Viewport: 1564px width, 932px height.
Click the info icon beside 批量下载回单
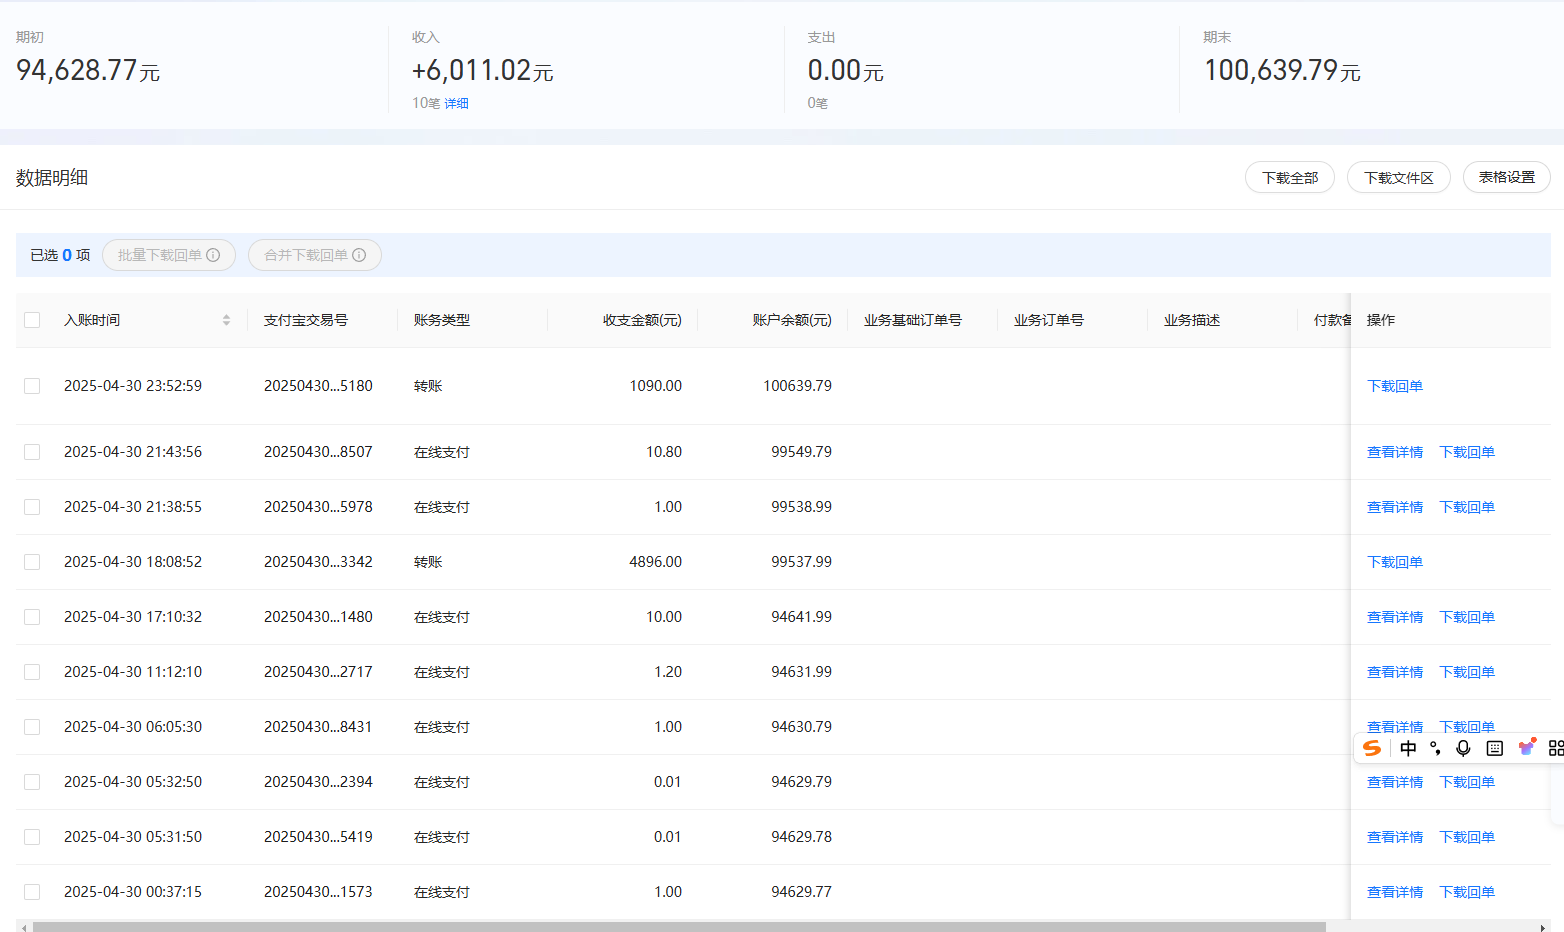point(213,255)
